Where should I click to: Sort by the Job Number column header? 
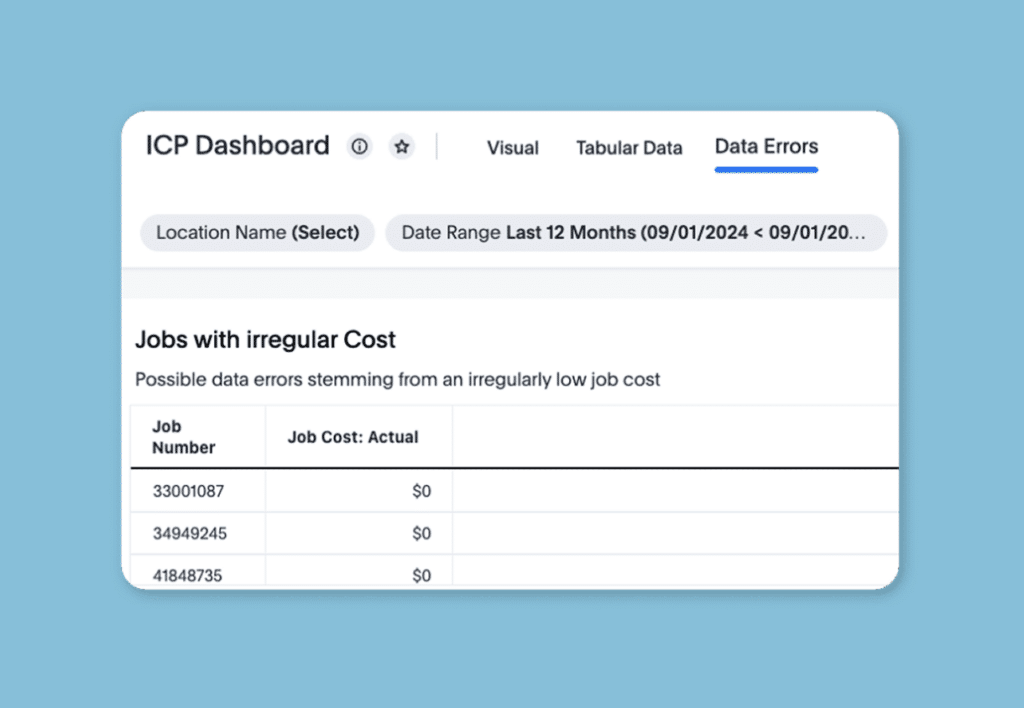click(x=184, y=437)
